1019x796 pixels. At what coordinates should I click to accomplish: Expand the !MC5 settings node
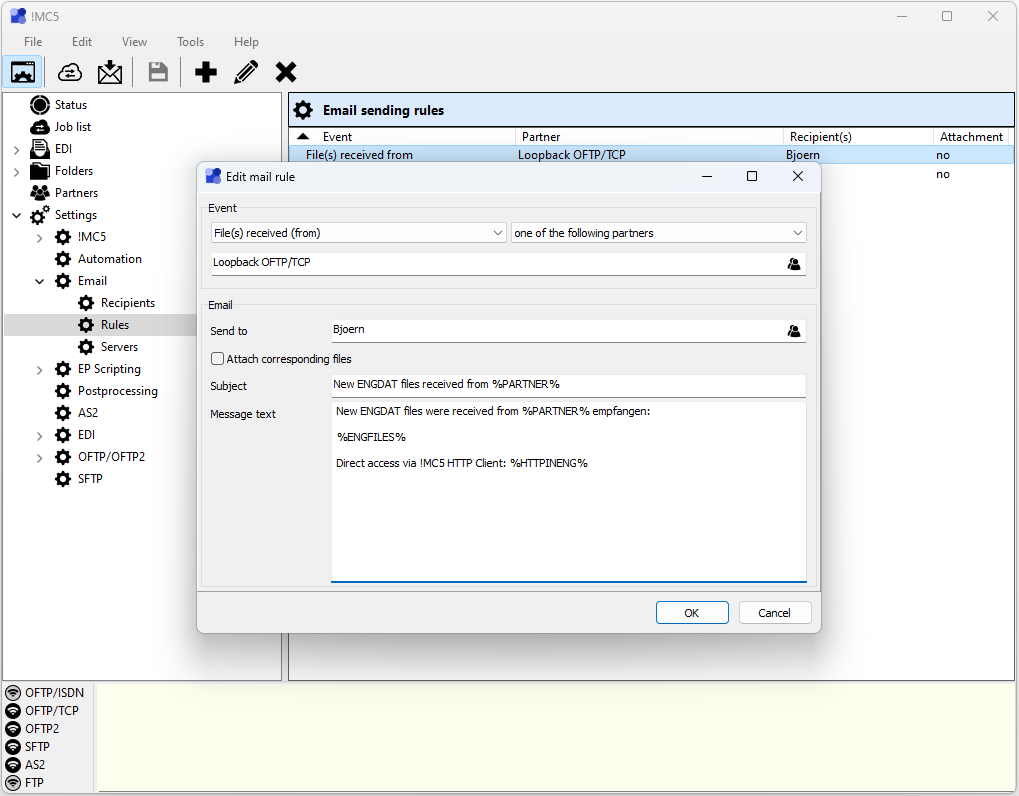click(x=40, y=238)
